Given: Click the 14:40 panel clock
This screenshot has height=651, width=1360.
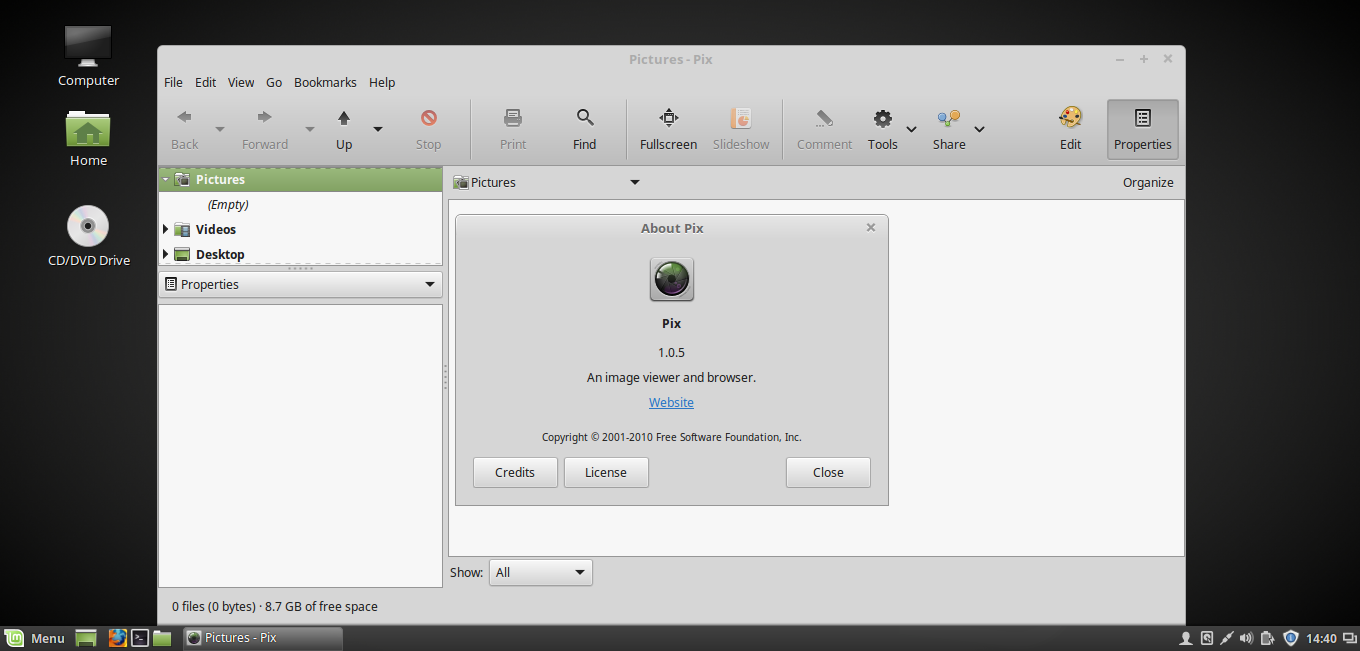Looking at the screenshot, I should click(1322, 638).
